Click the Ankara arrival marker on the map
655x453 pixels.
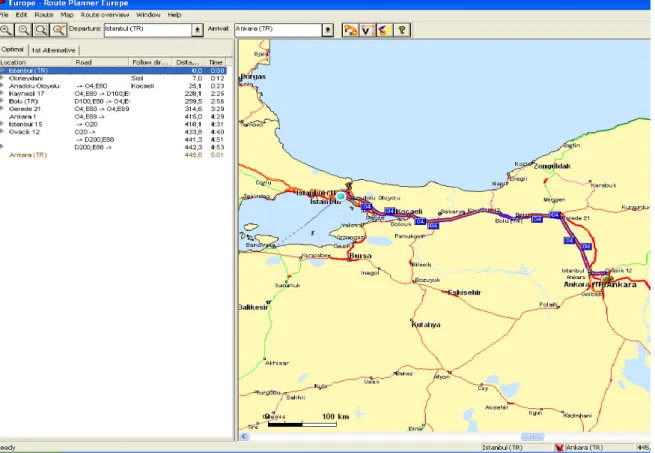click(x=607, y=279)
